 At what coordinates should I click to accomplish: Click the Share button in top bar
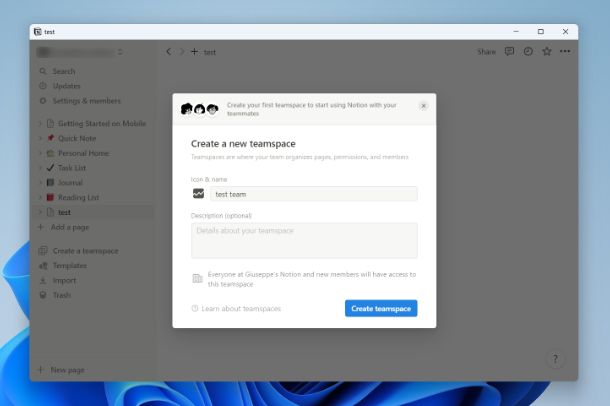point(486,52)
